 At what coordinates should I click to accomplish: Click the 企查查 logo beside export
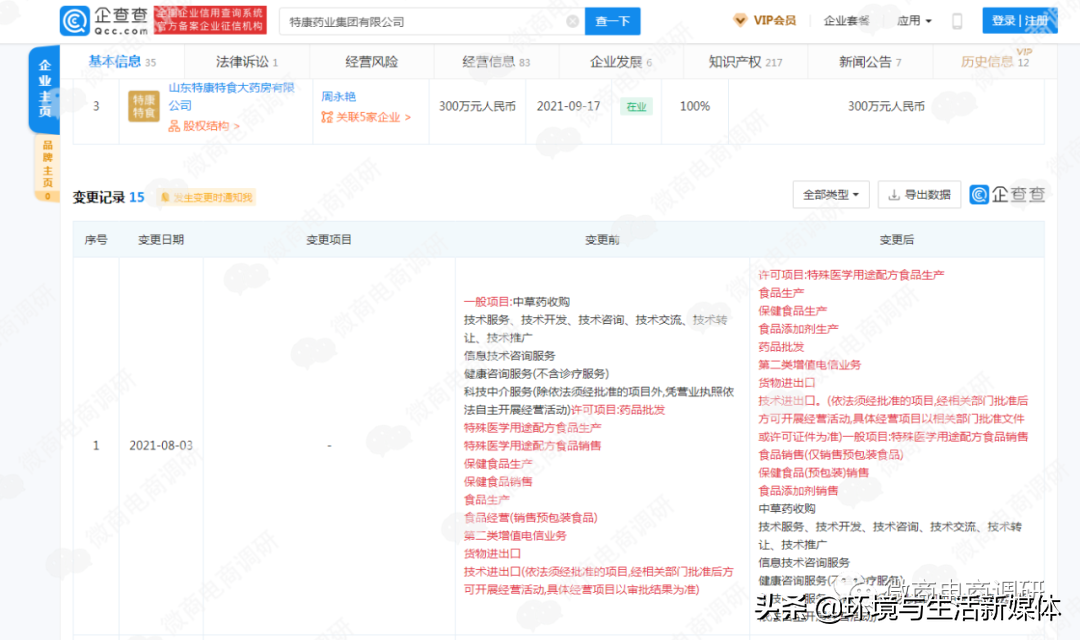(1007, 194)
